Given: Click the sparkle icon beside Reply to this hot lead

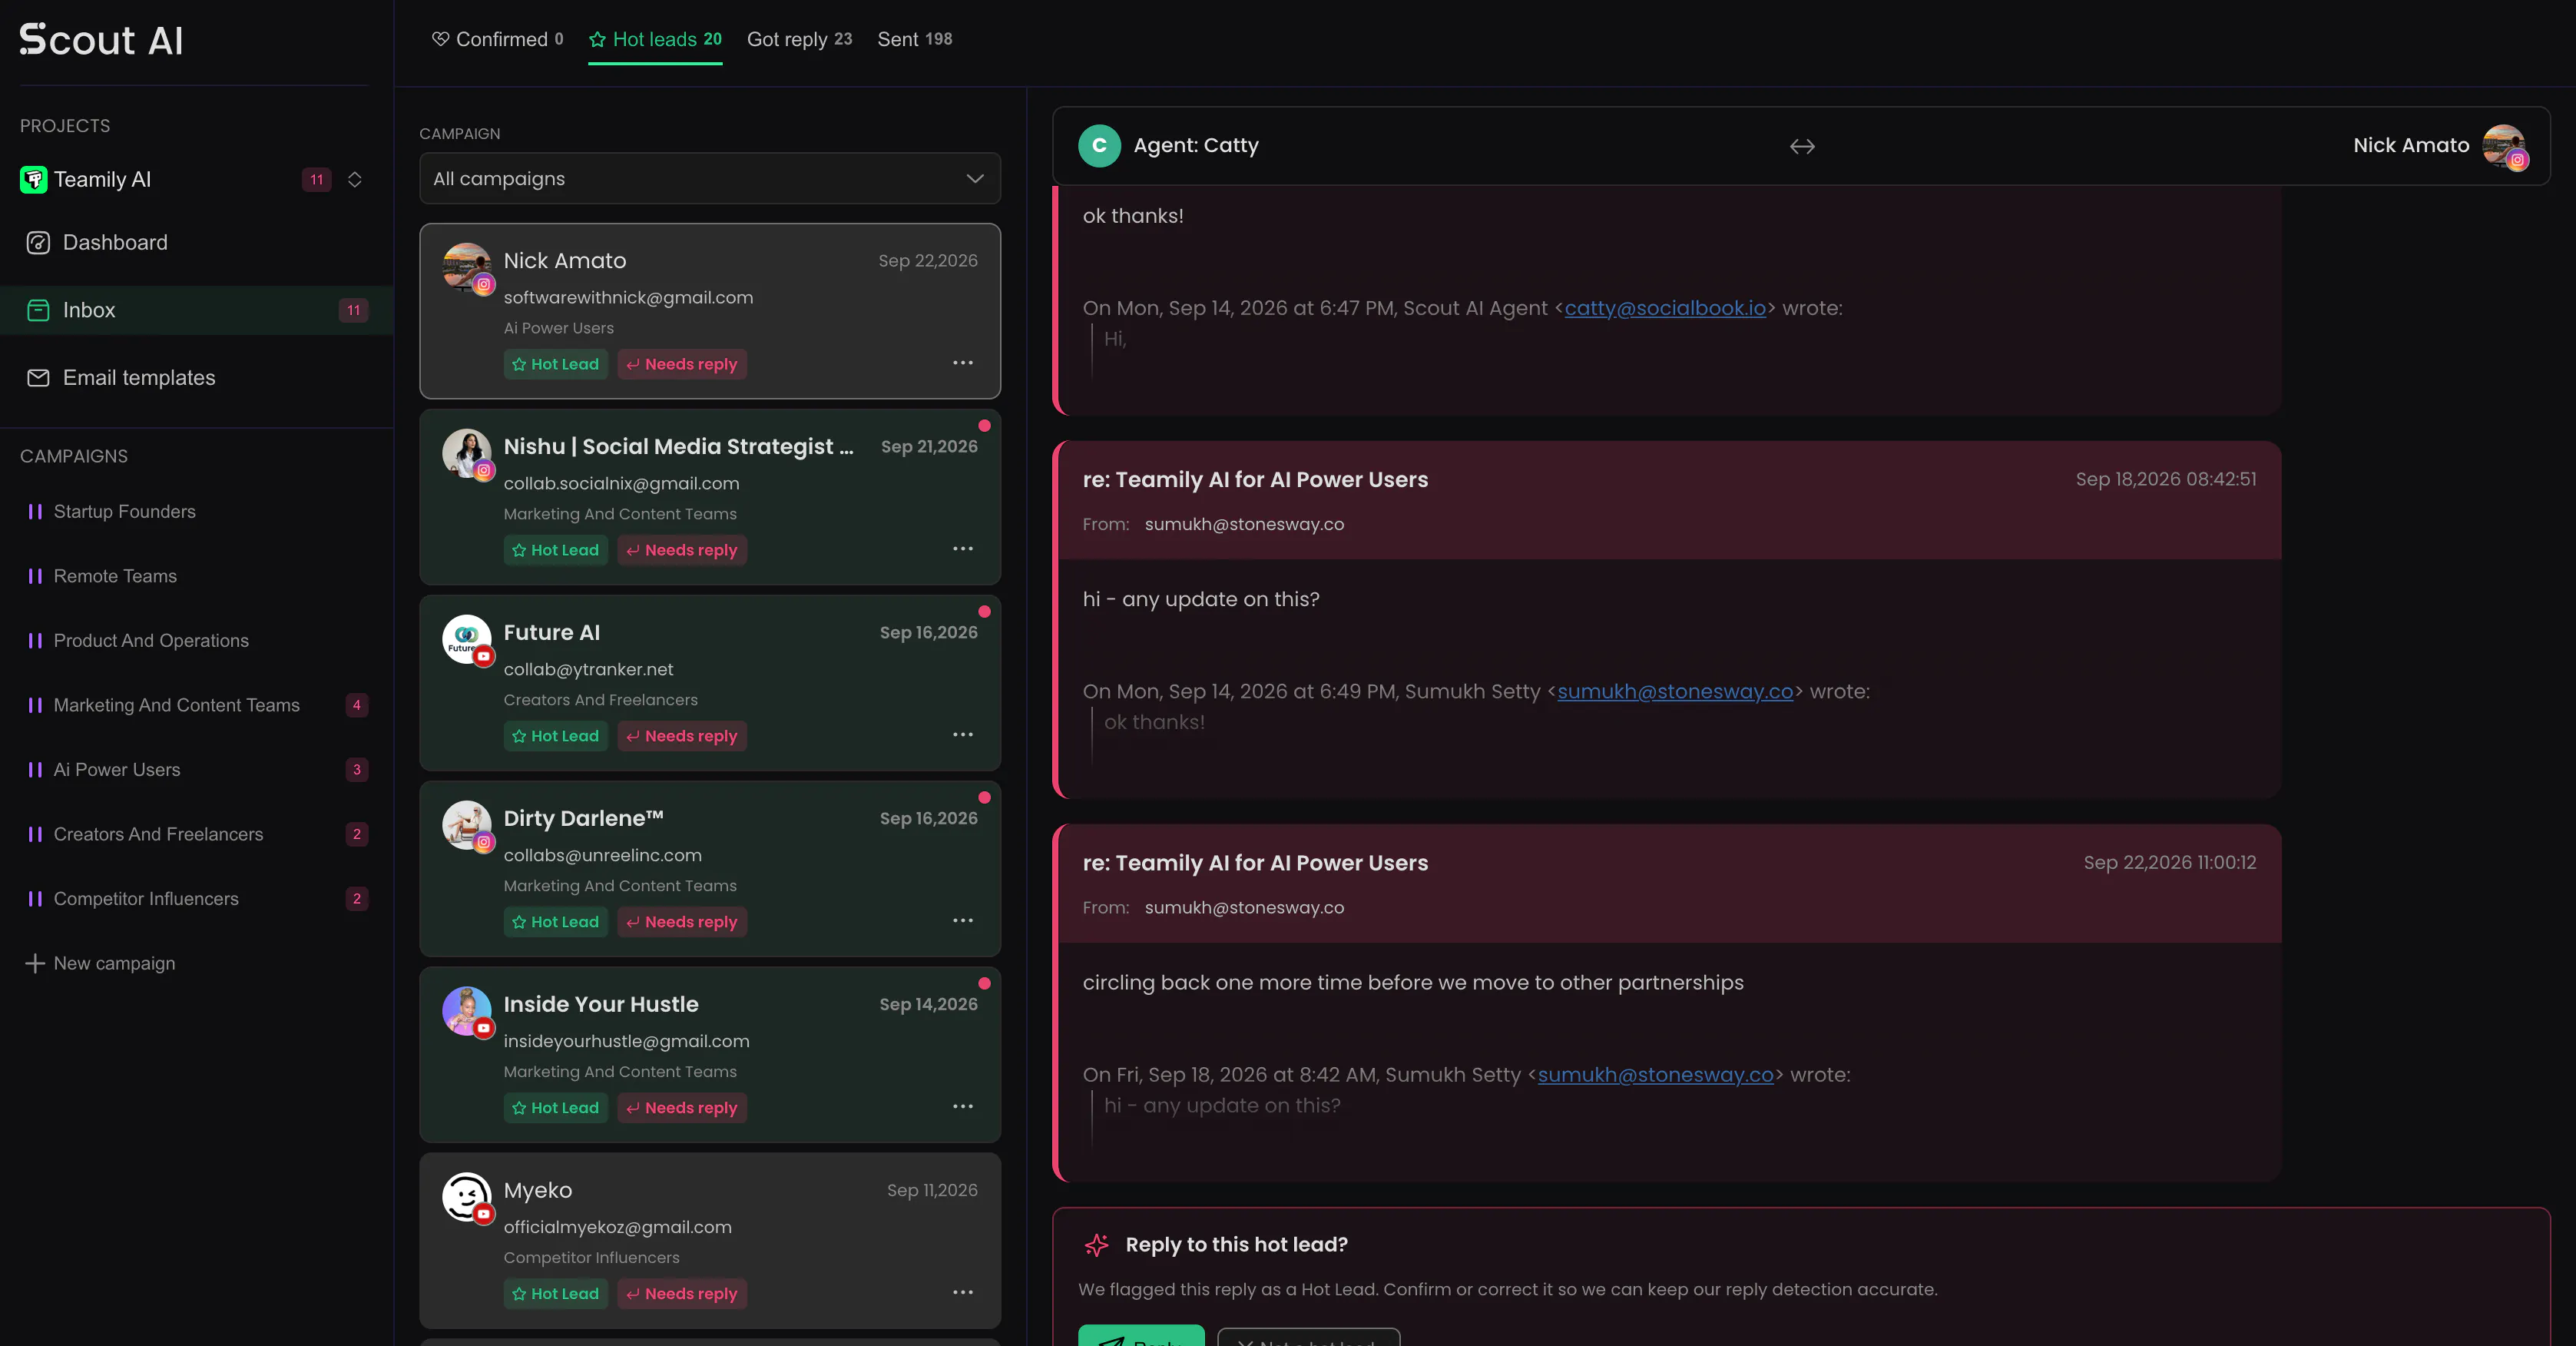Looking at the screenshot, I should coord(1096,1245).
